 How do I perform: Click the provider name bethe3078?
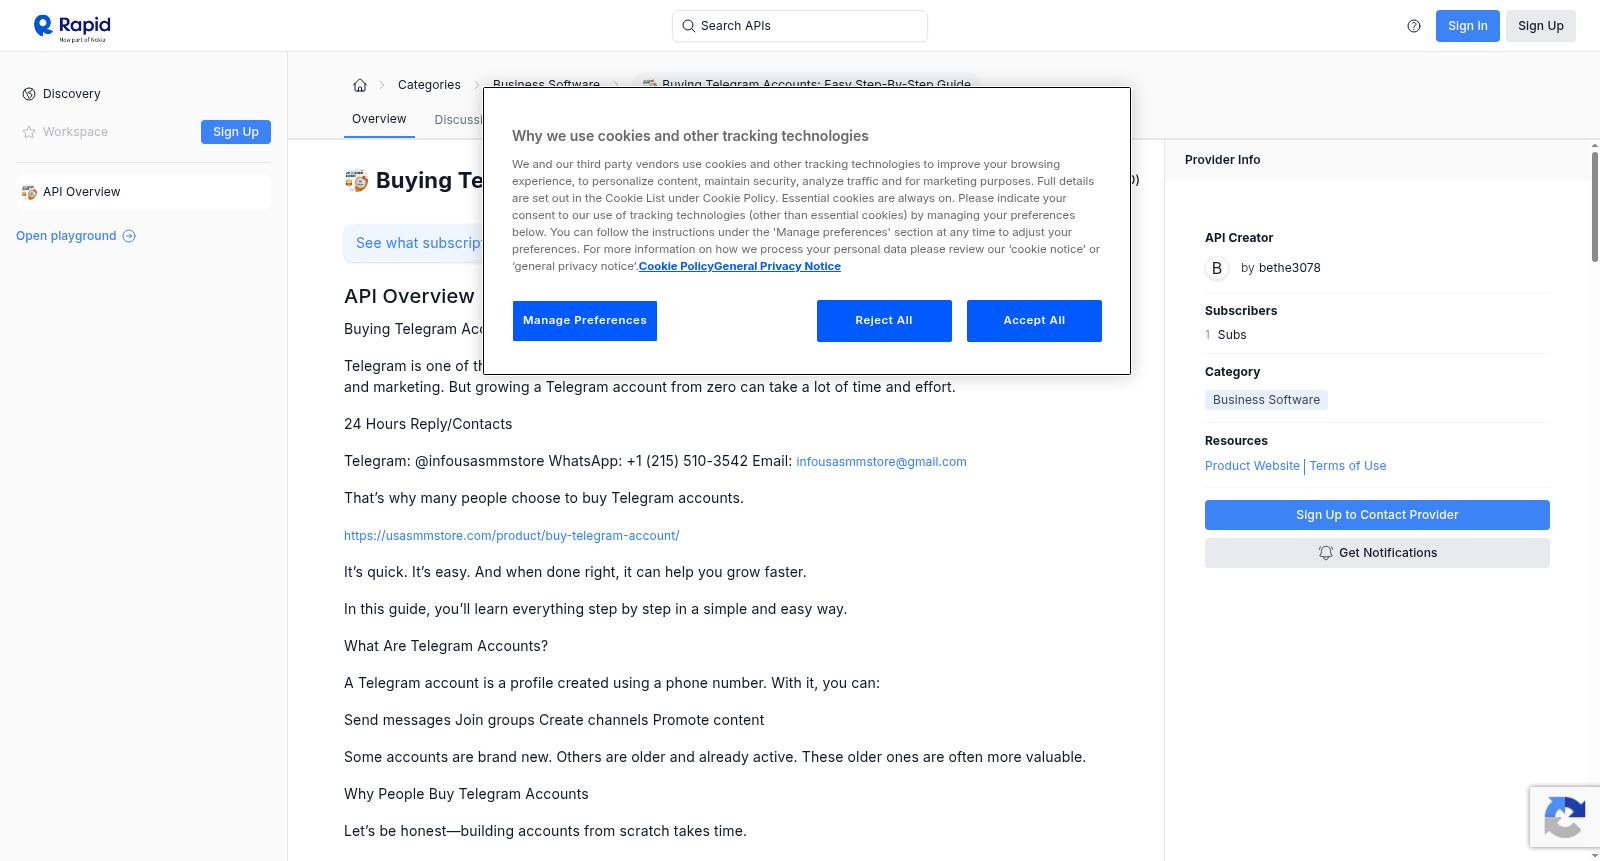click(1290, 268)
